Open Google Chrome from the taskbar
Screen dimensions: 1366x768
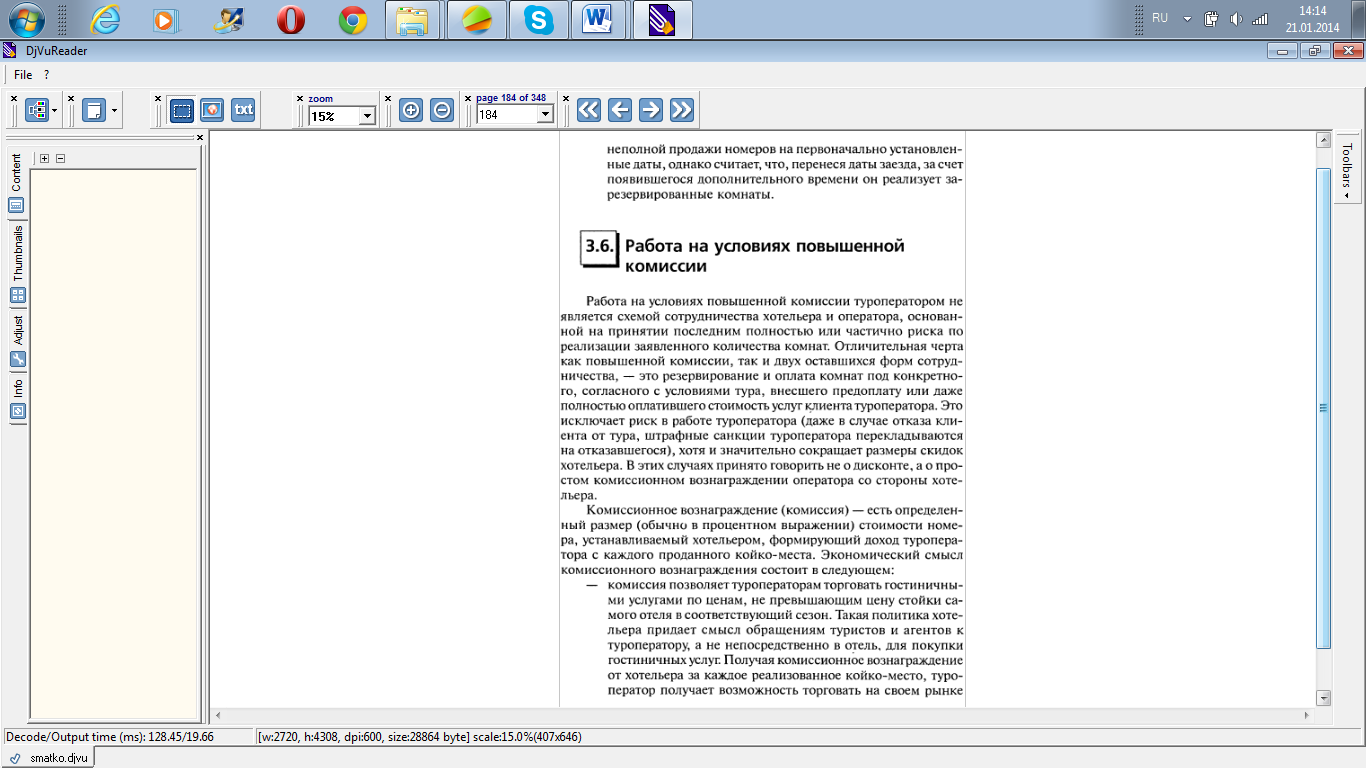coord(353,19)
